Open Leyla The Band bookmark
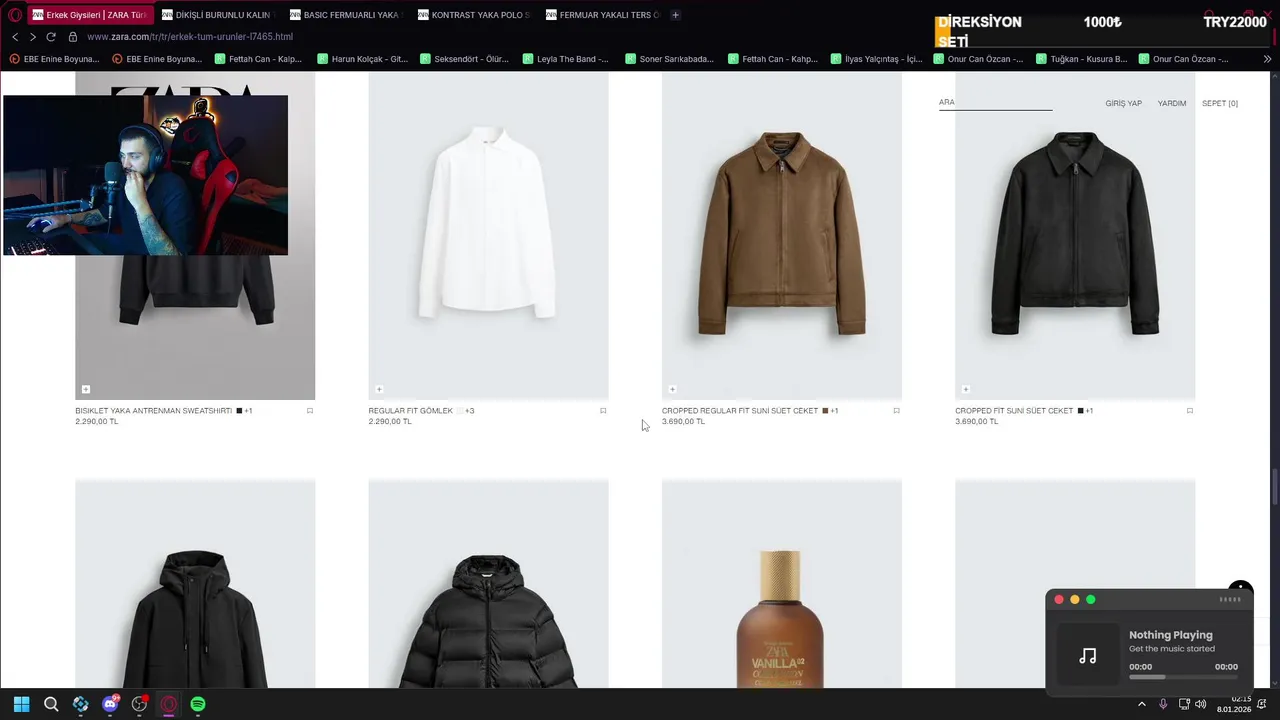Viewport: 1280px width, 720px height. (x=566, y=59)
